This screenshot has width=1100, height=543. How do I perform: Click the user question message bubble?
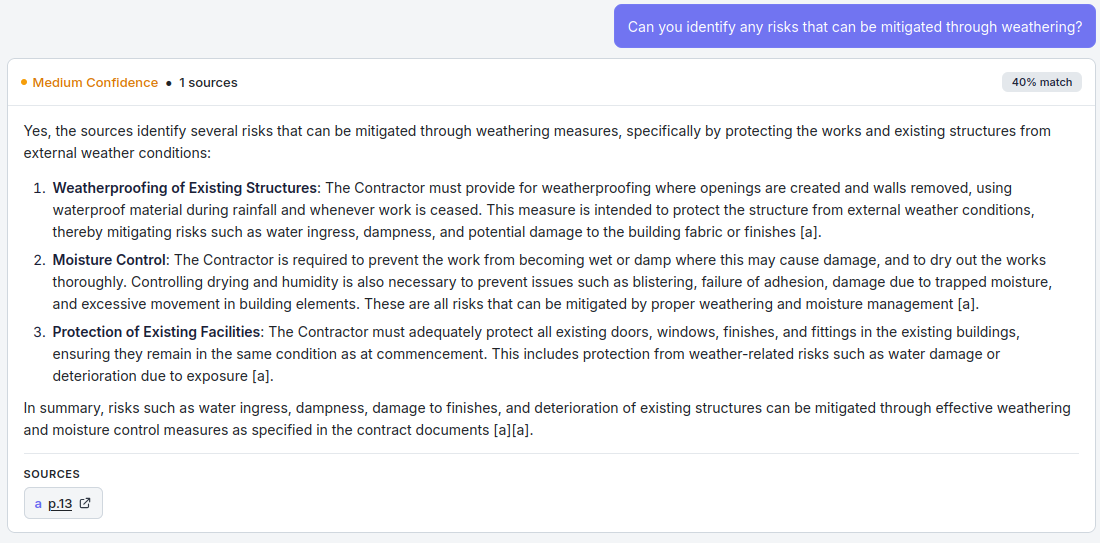[x=854, y=27]
